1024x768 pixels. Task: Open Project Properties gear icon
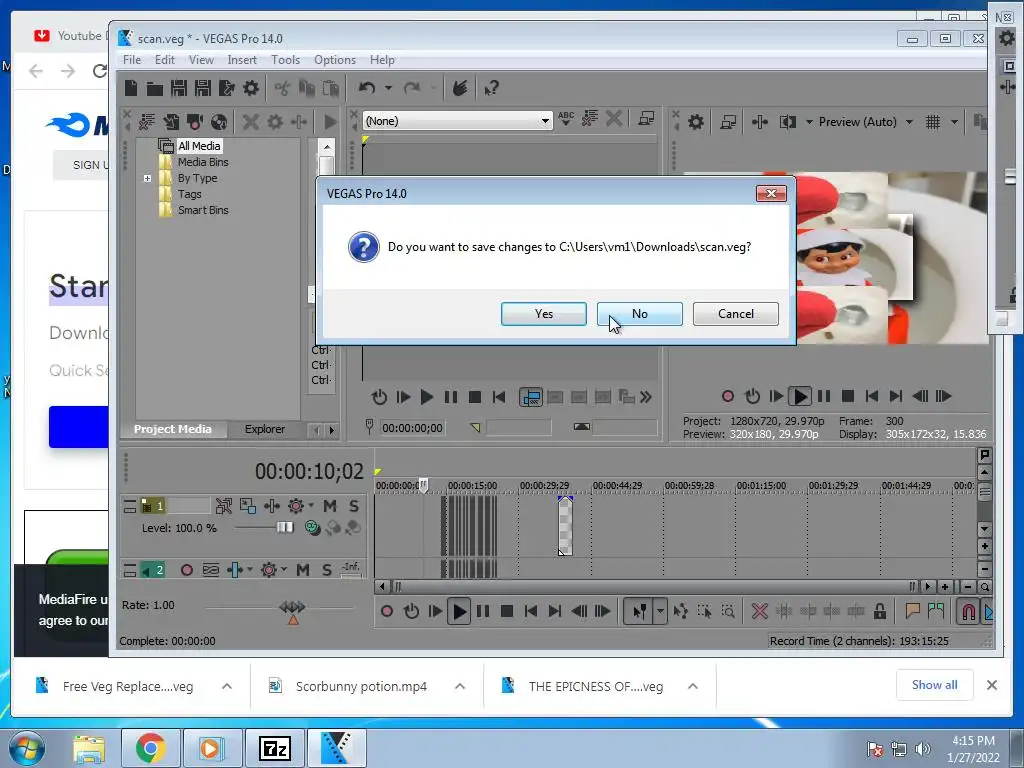click(251, 88)
